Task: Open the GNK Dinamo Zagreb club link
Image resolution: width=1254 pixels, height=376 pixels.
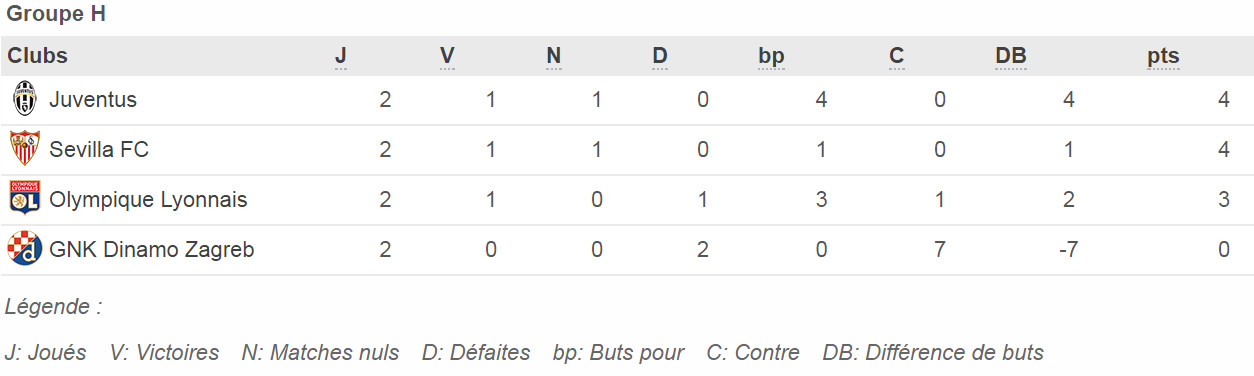Action: (151, 250)
